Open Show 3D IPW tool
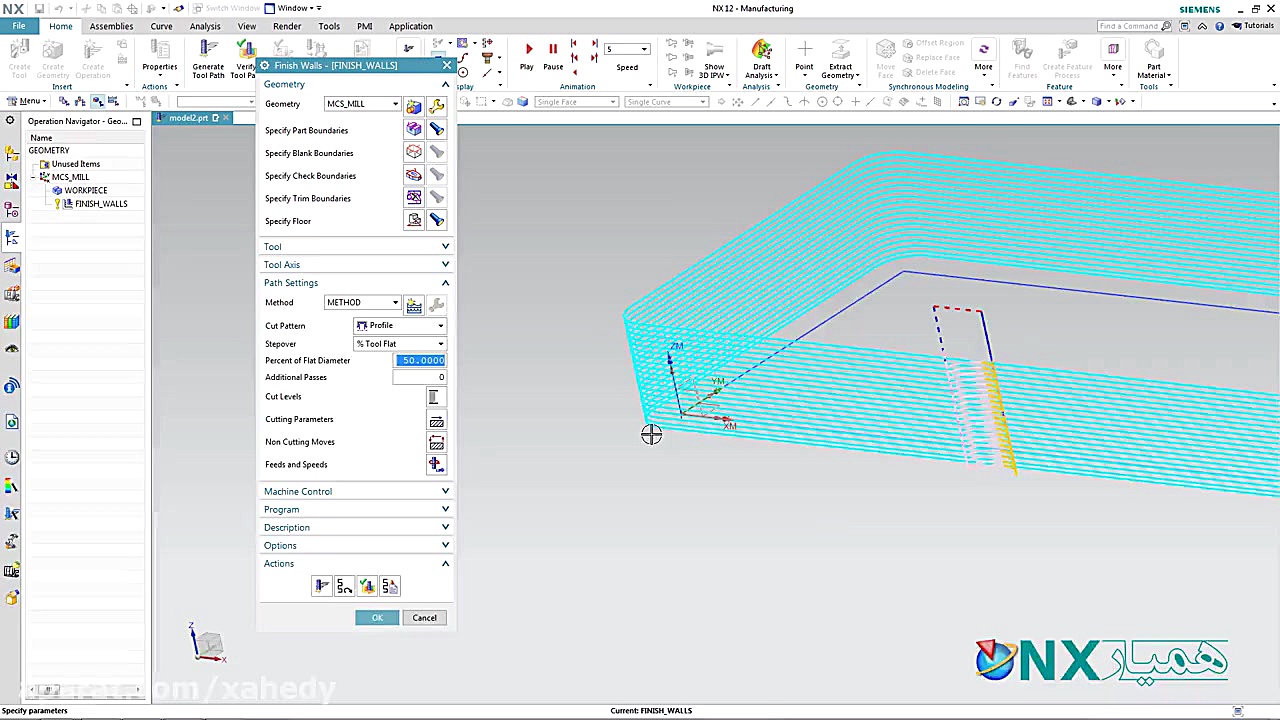The height and width of the screenshot is (720, 1280). coord(714,58)
